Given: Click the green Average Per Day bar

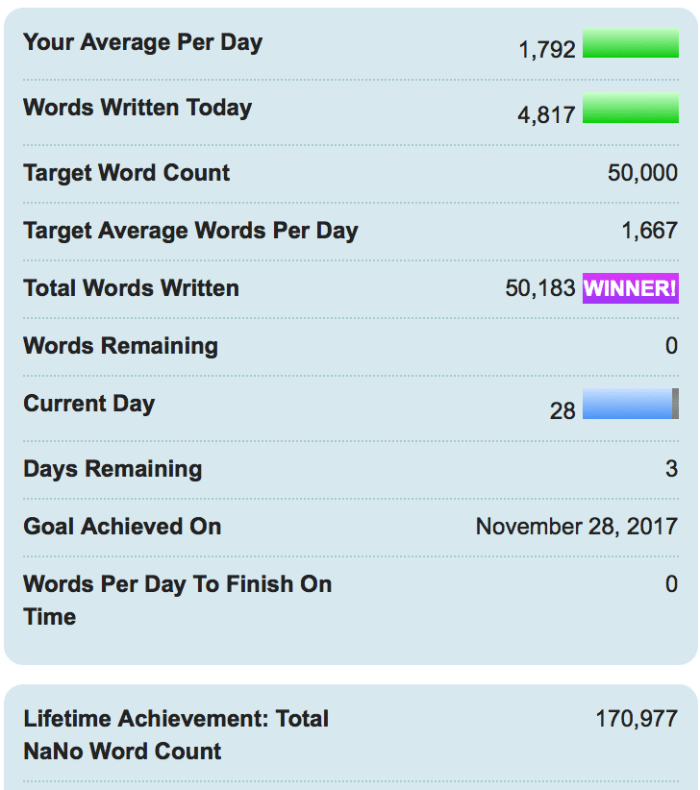Looking at the screenshot, I should coord(630,44).
